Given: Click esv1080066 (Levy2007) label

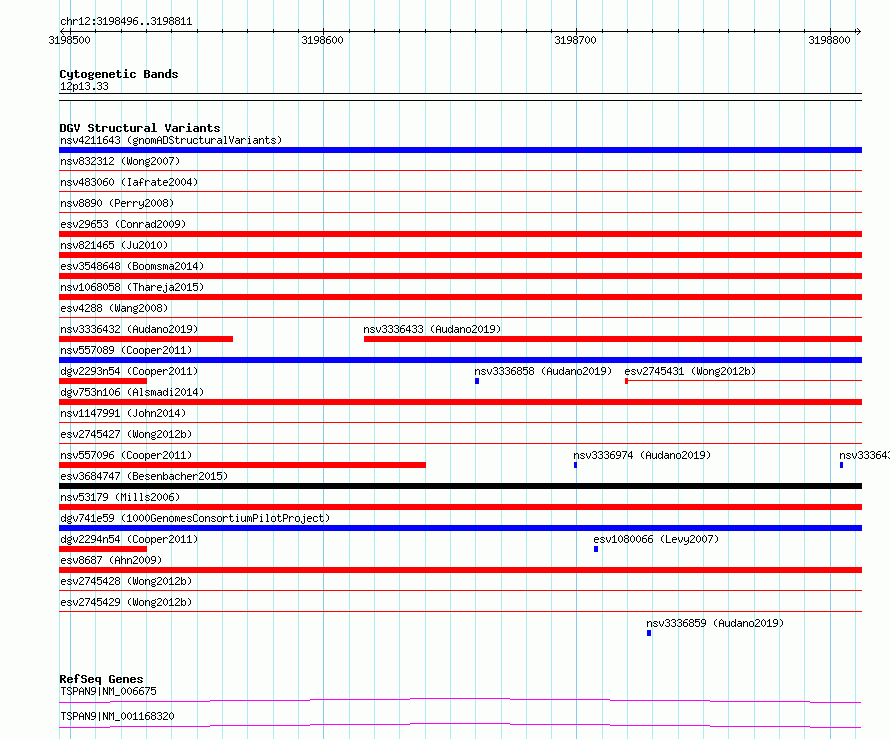Looking at the screenshot, I should coord(656,539).
